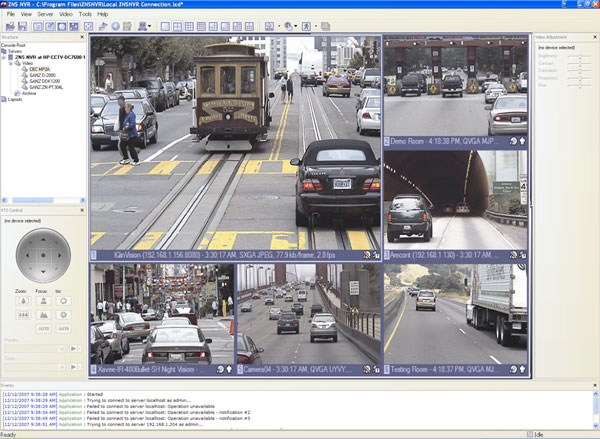The image size is (600, 439).
Task: Select the GANZ D-2000 camera in tree
Action: coord(42,75)
